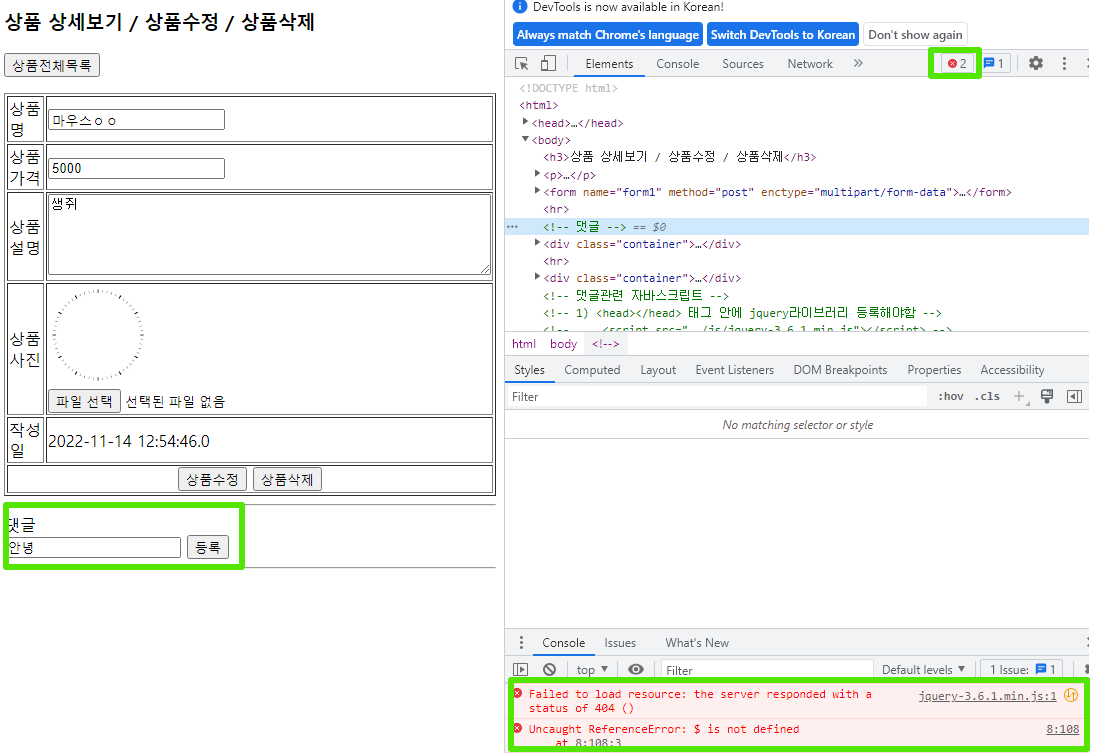Image resolution: width=1095 pixels, height=755 pixels.
Task: Toggle element rendering emulations paintbrush icon
Action: coord(1047,397)
